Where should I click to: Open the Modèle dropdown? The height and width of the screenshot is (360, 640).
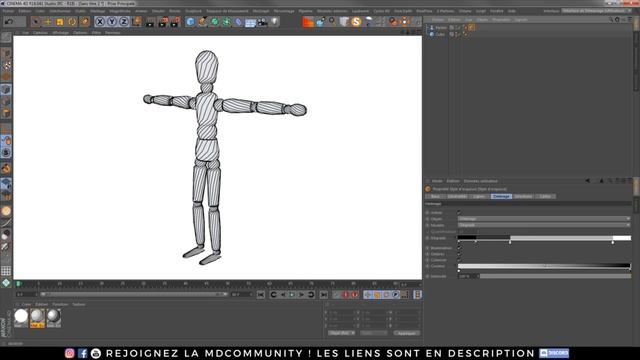tap(544, 225)
